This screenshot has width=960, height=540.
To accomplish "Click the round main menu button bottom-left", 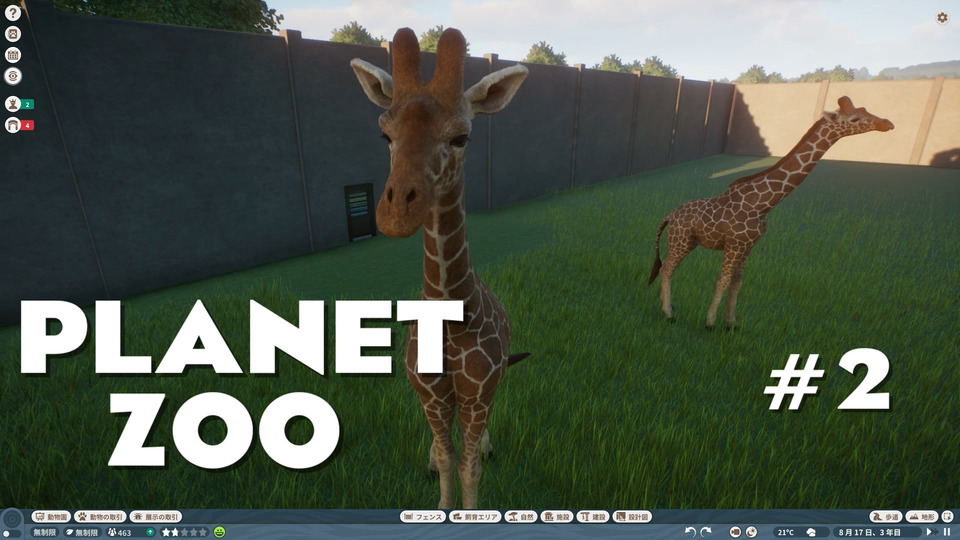I will pos(12,520).
